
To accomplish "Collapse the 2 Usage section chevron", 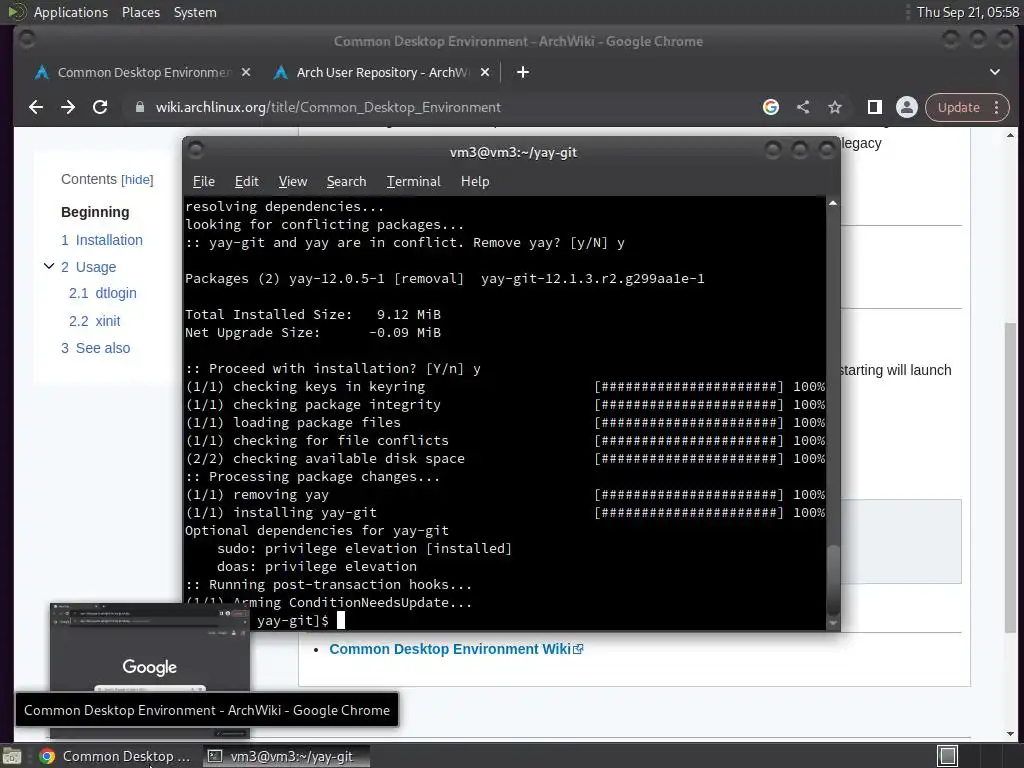I will click(49, 266).
